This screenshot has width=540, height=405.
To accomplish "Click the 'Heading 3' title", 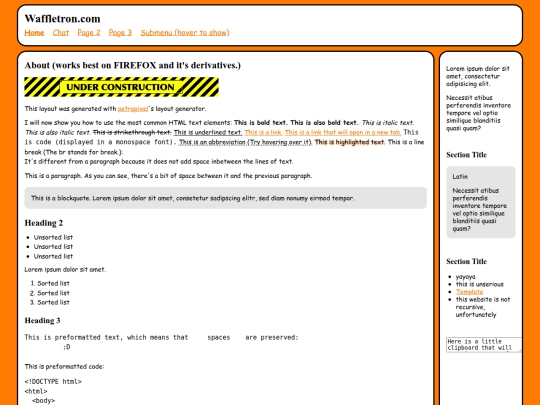I will click(42, 321).
